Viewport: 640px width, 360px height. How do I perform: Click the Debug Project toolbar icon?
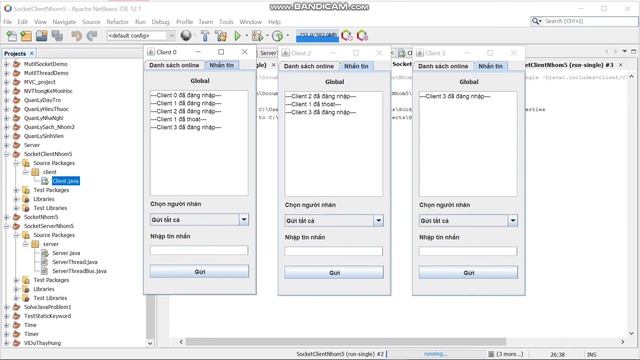pyautogui.click(x=257, y=36)
